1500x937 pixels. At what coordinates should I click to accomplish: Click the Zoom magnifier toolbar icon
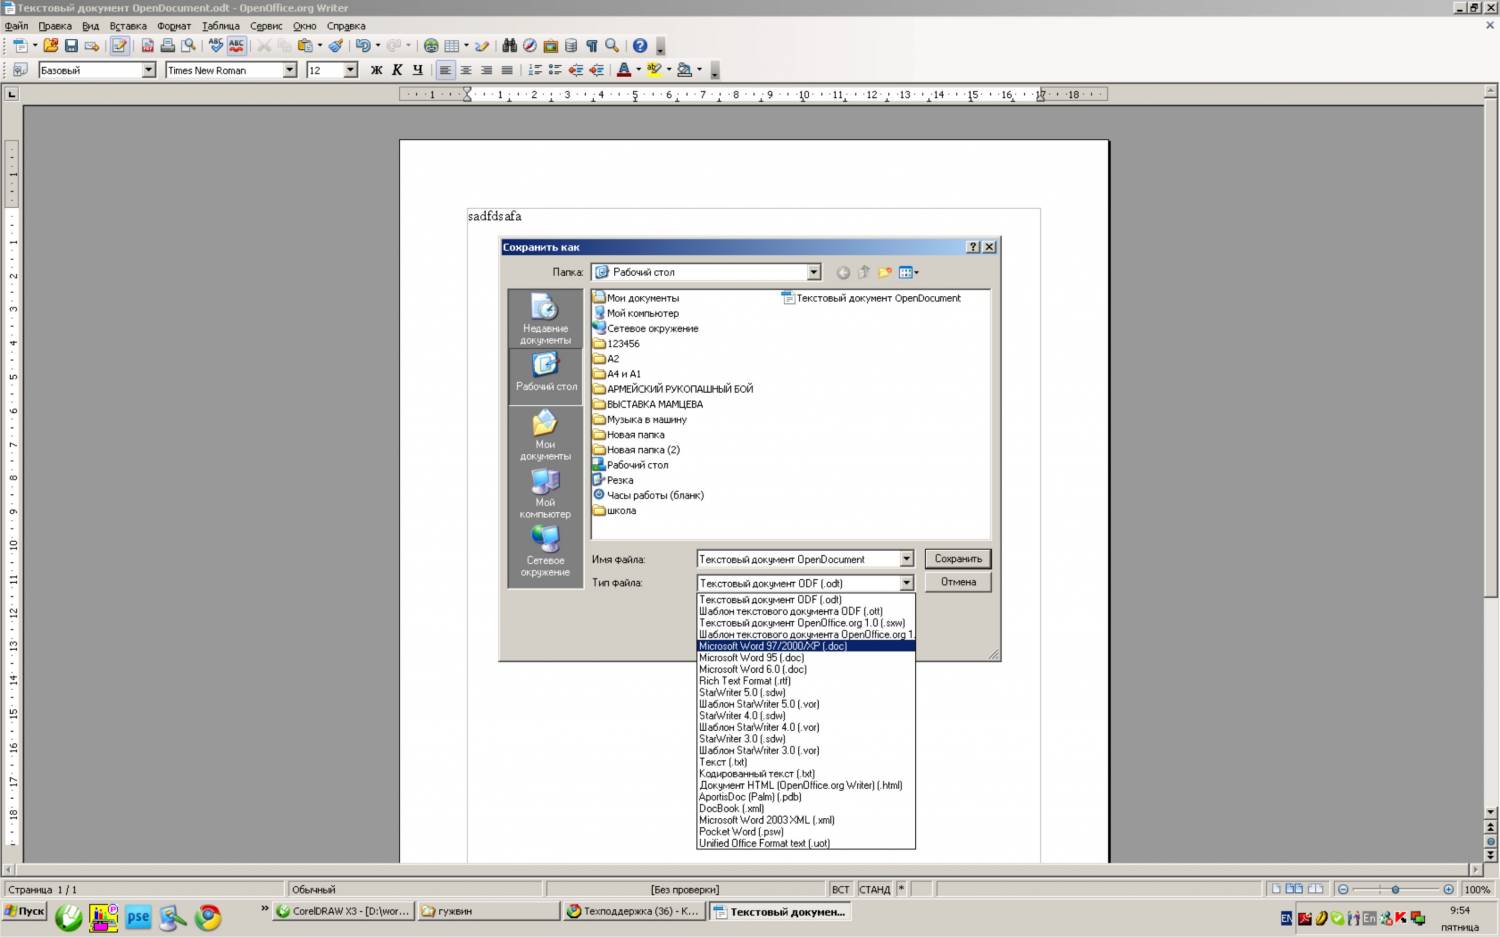612,45
